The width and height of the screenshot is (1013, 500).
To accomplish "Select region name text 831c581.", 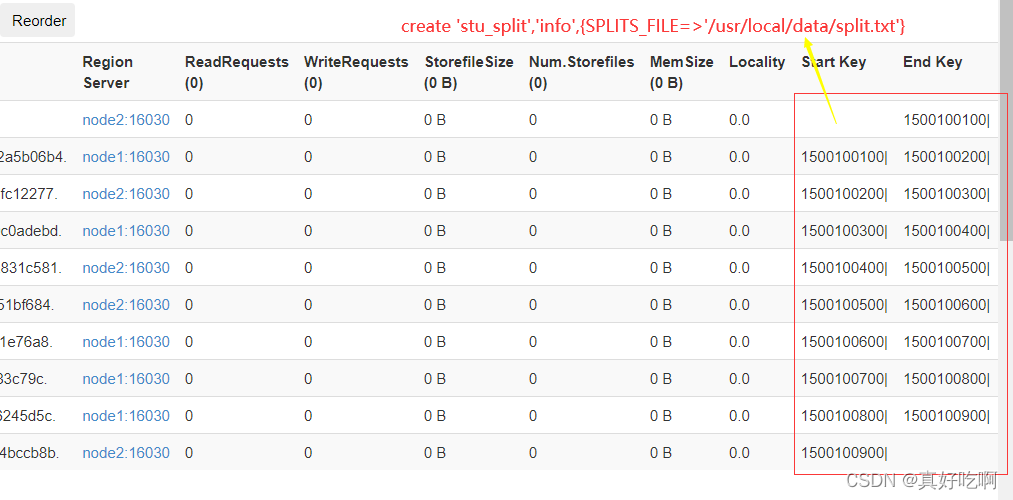I will [x=31, y=267].
